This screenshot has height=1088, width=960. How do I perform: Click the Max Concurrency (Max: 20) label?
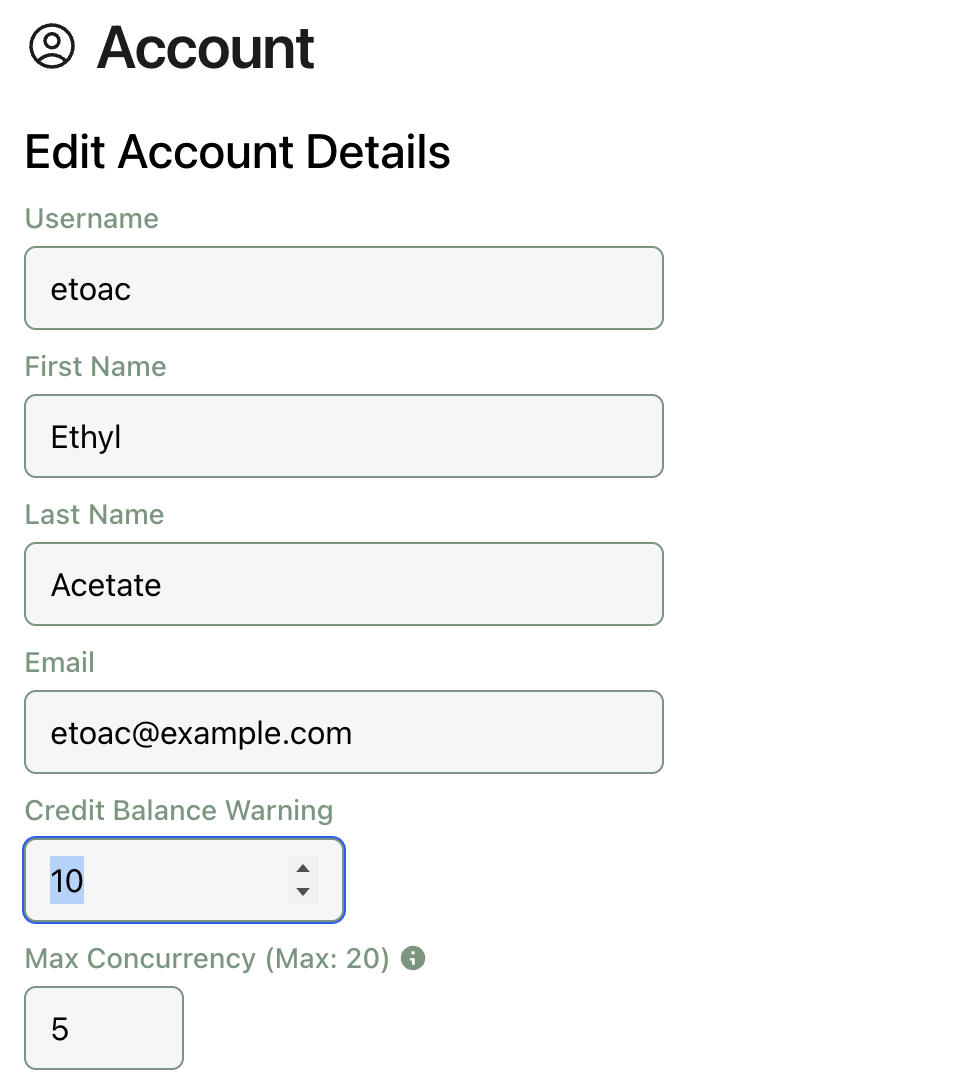[206, 959]
